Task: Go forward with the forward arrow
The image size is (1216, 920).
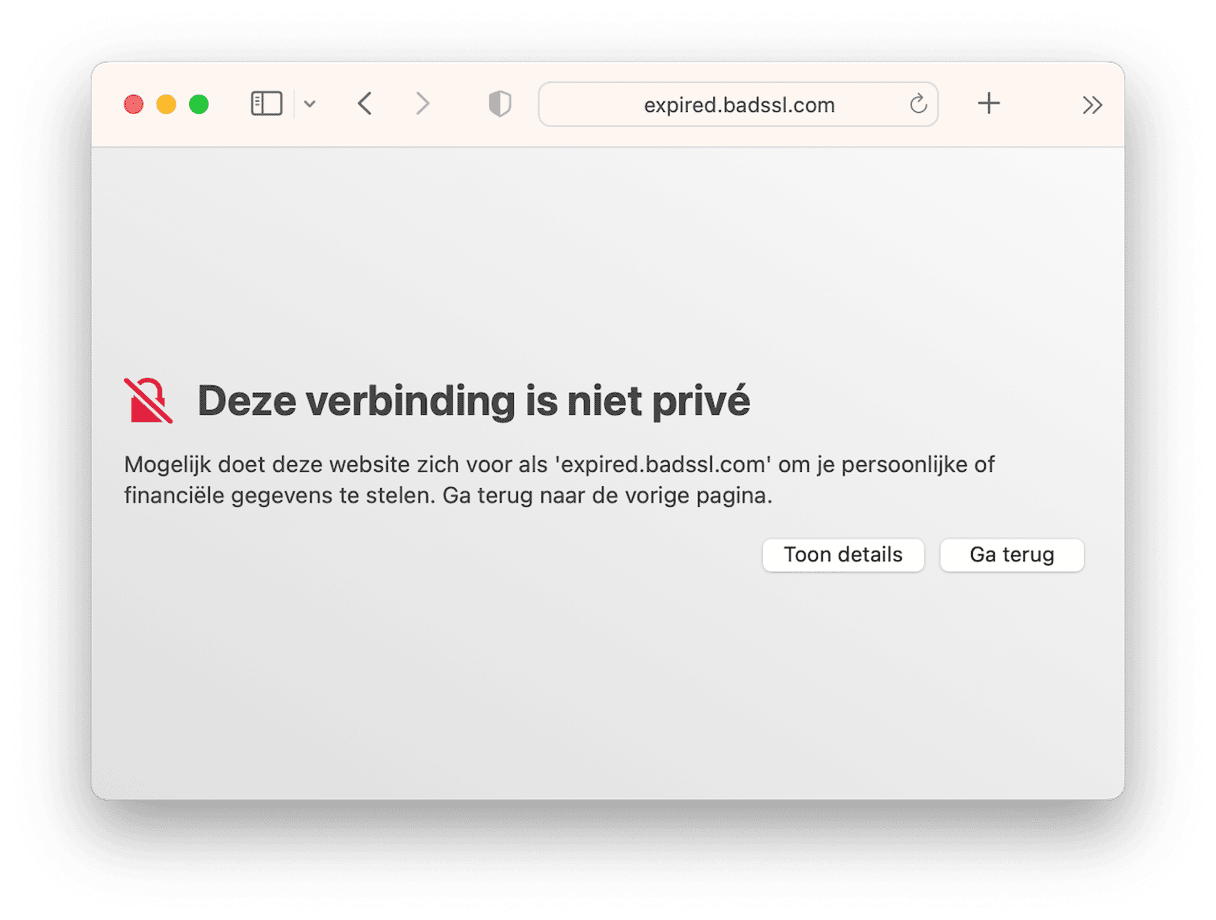Action: [423, 104]
